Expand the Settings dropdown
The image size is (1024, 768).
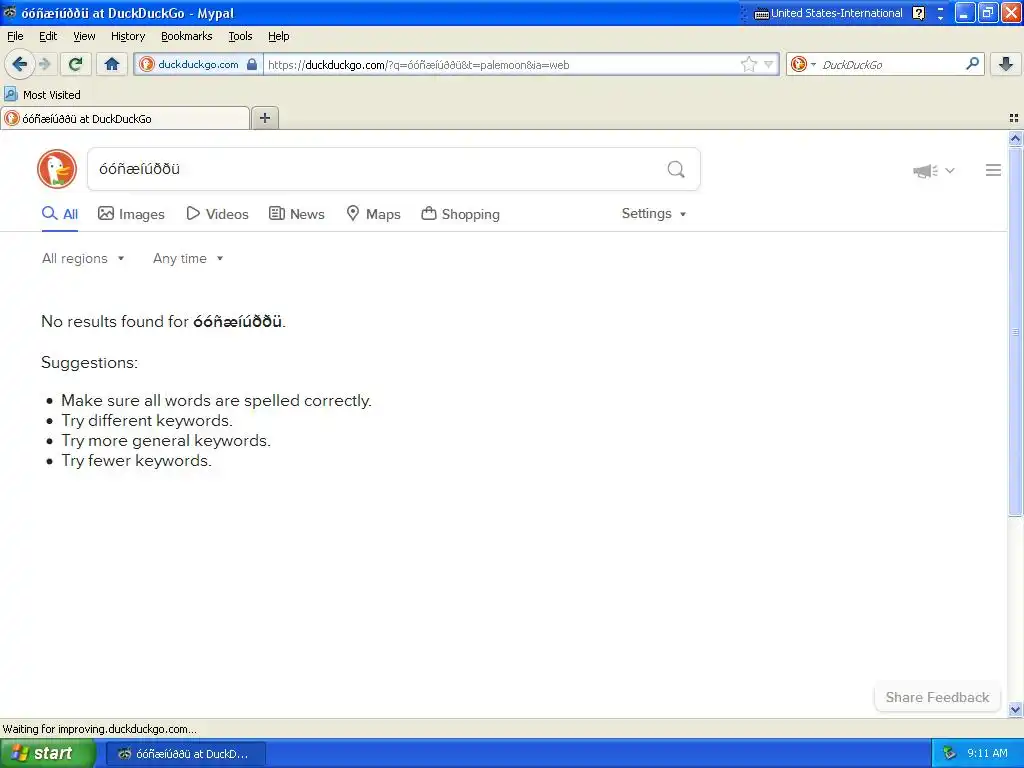coord(654,214)
